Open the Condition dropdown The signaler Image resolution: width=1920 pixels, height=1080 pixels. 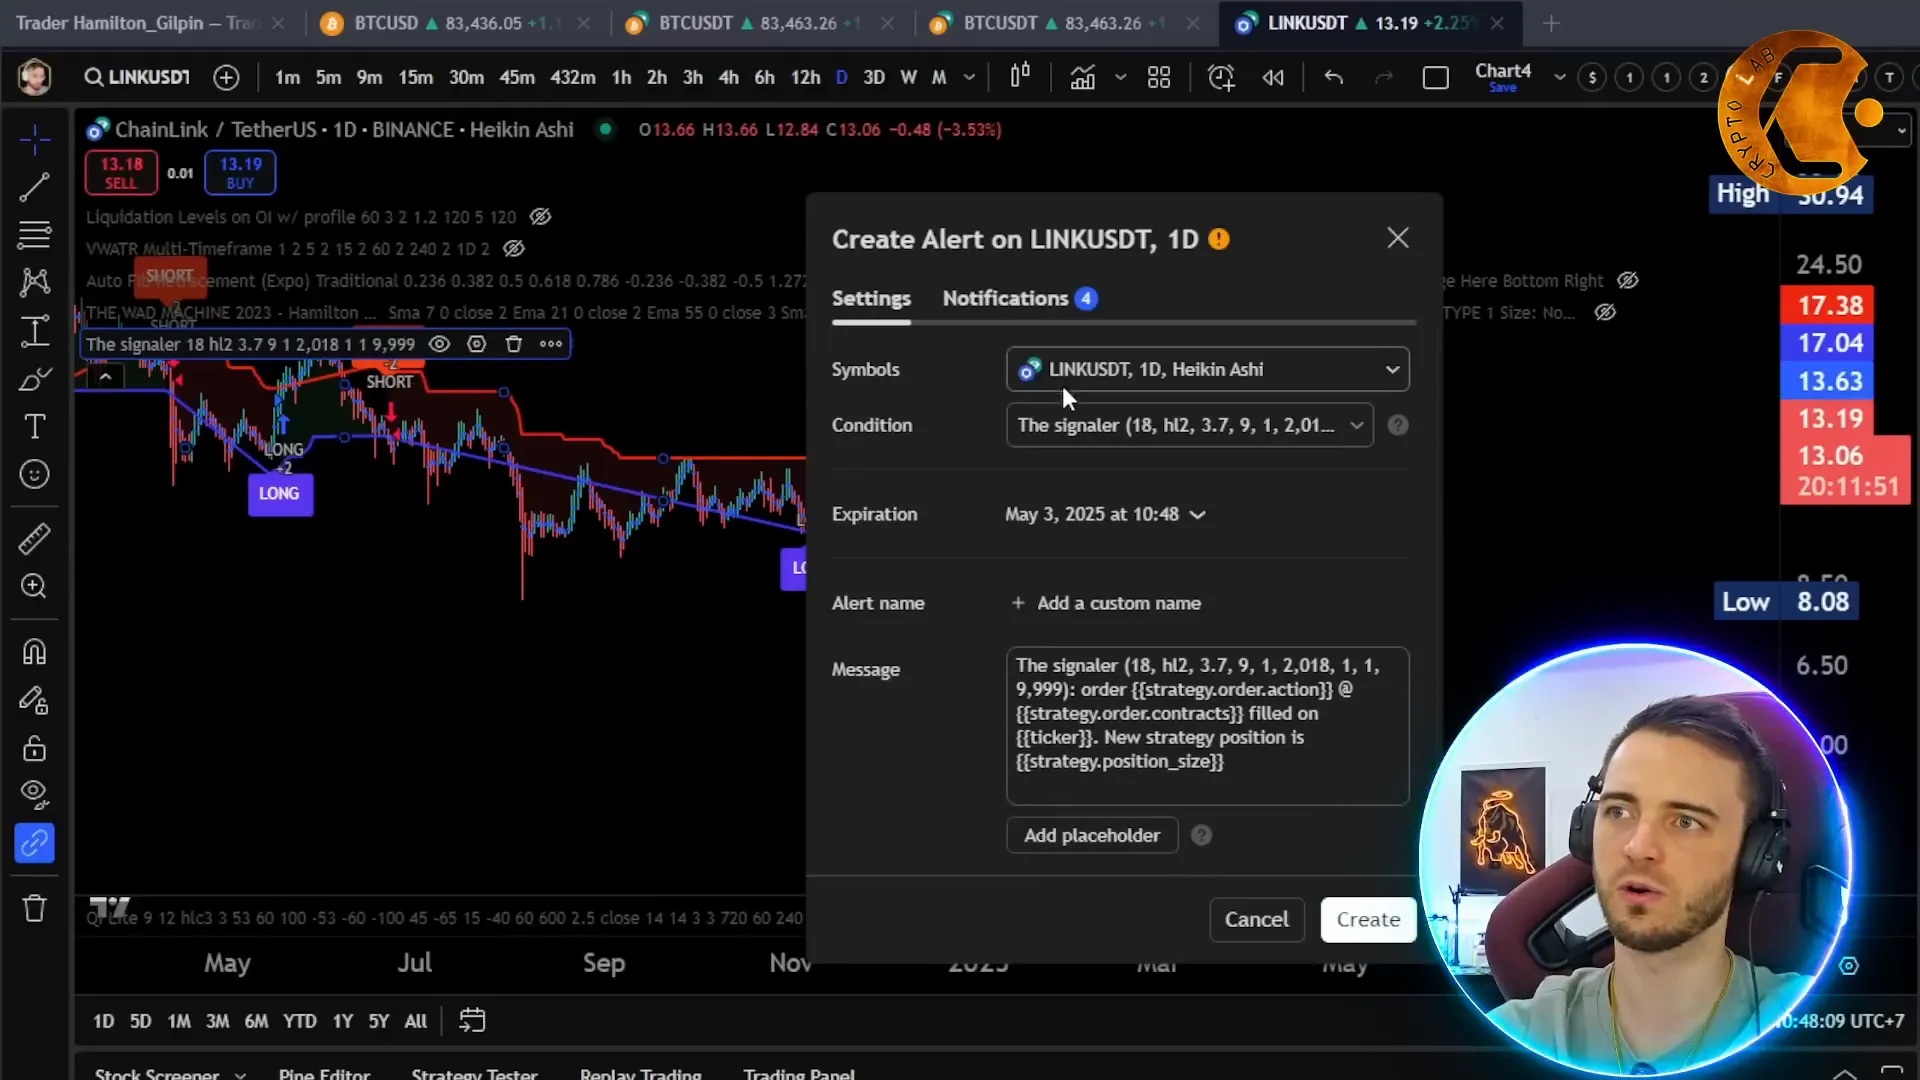[1189, 425]
